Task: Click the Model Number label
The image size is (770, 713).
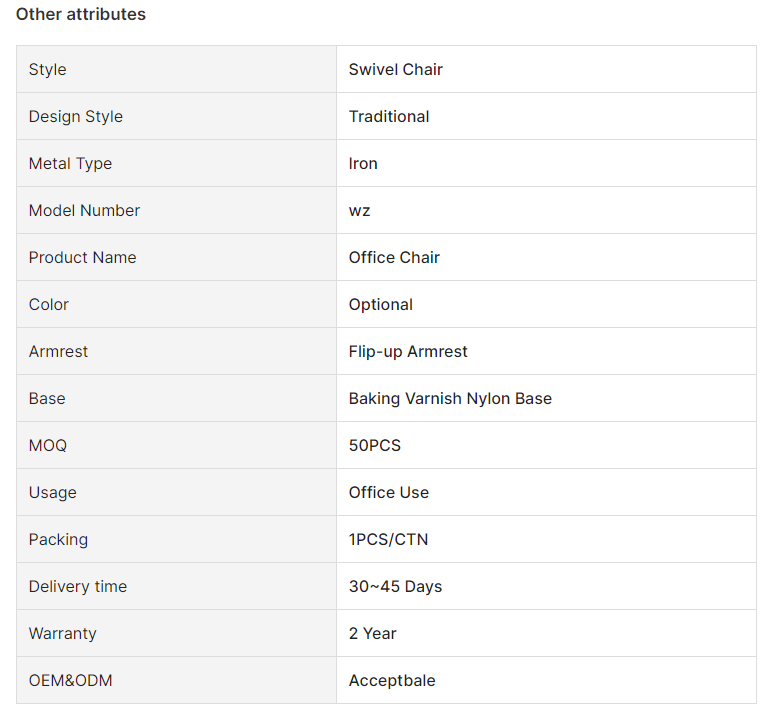Action: pyautogui.click(x=84, y=210)
